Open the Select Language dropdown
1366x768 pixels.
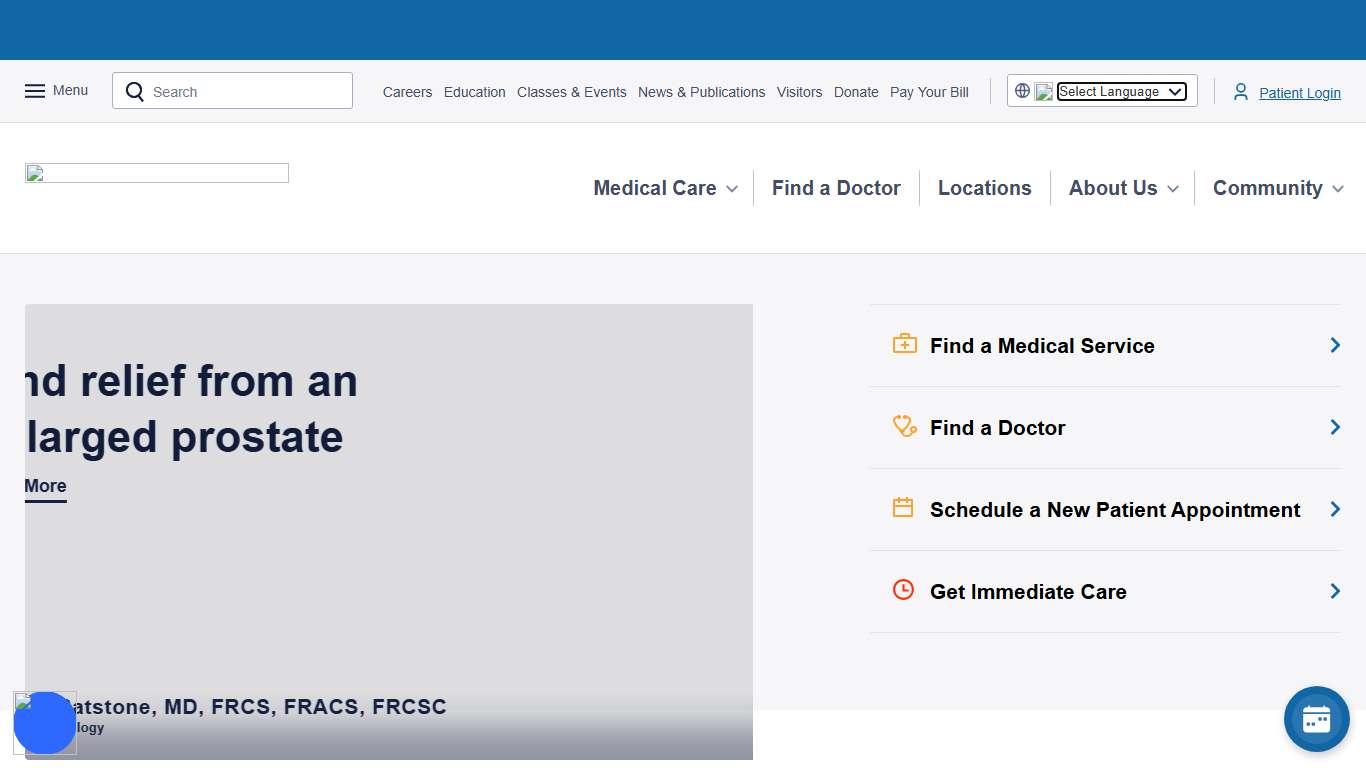click(1121, 91)
